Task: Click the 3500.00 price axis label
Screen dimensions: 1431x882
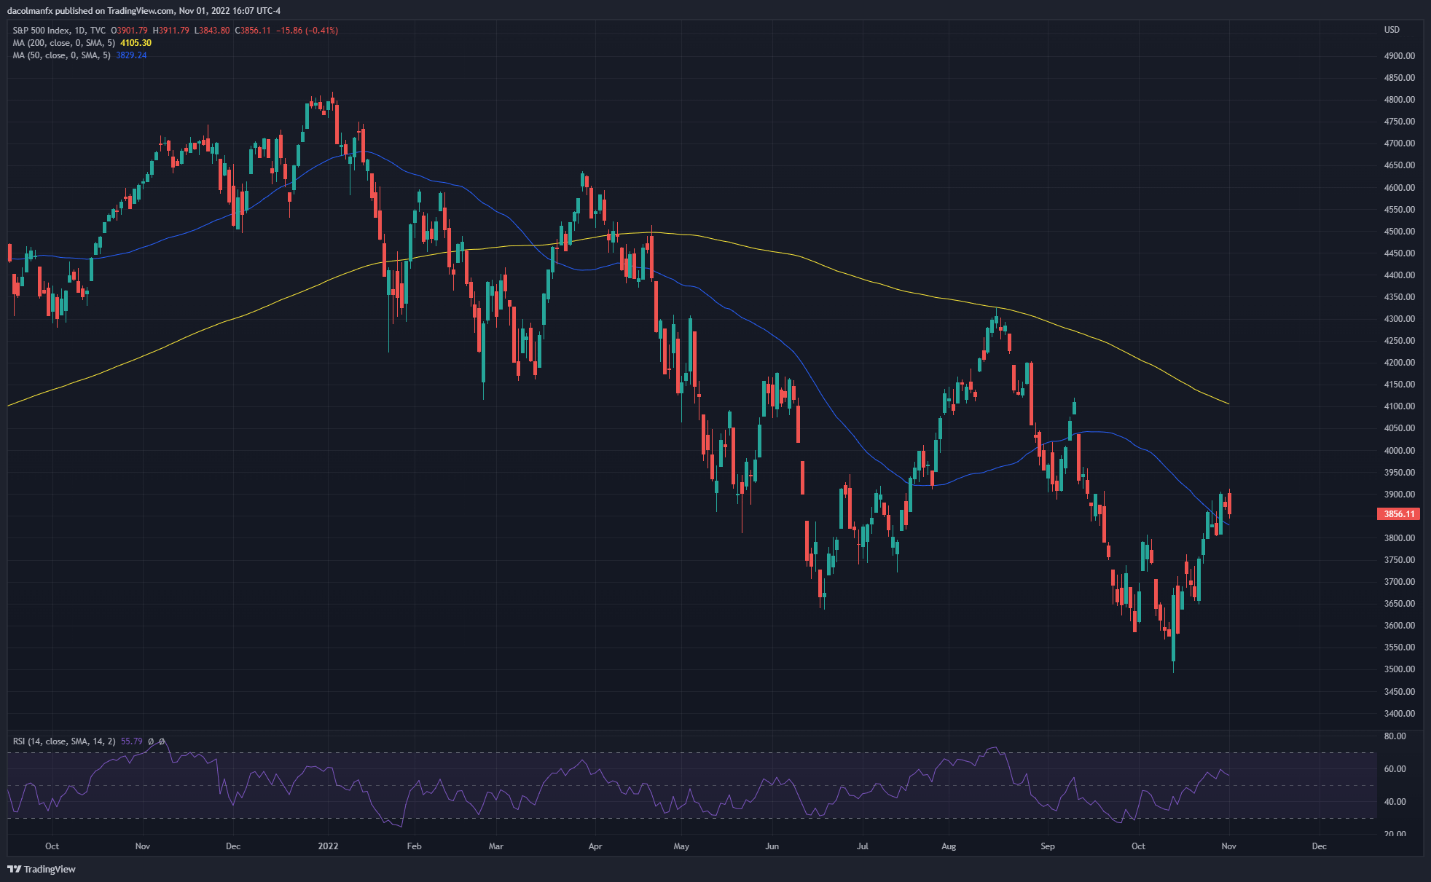Action: [x=1399, y=669]
